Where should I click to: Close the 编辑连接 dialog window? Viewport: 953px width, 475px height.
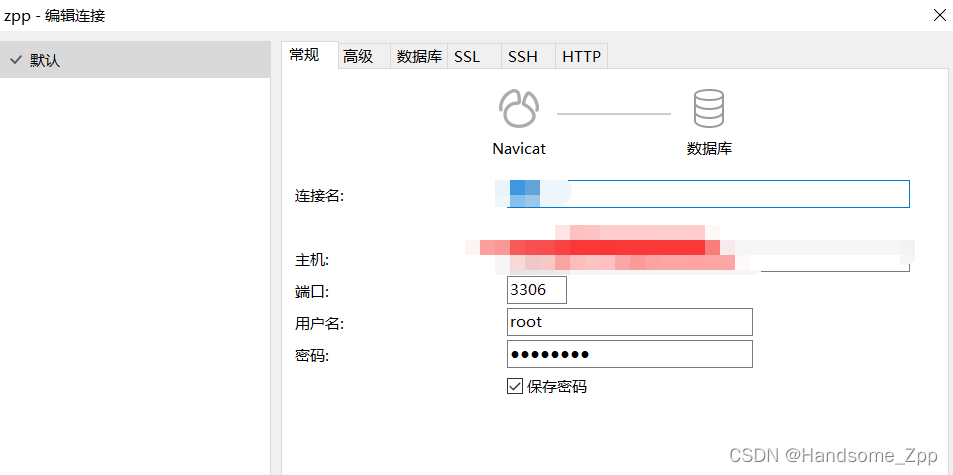click(x=939, y=15)
